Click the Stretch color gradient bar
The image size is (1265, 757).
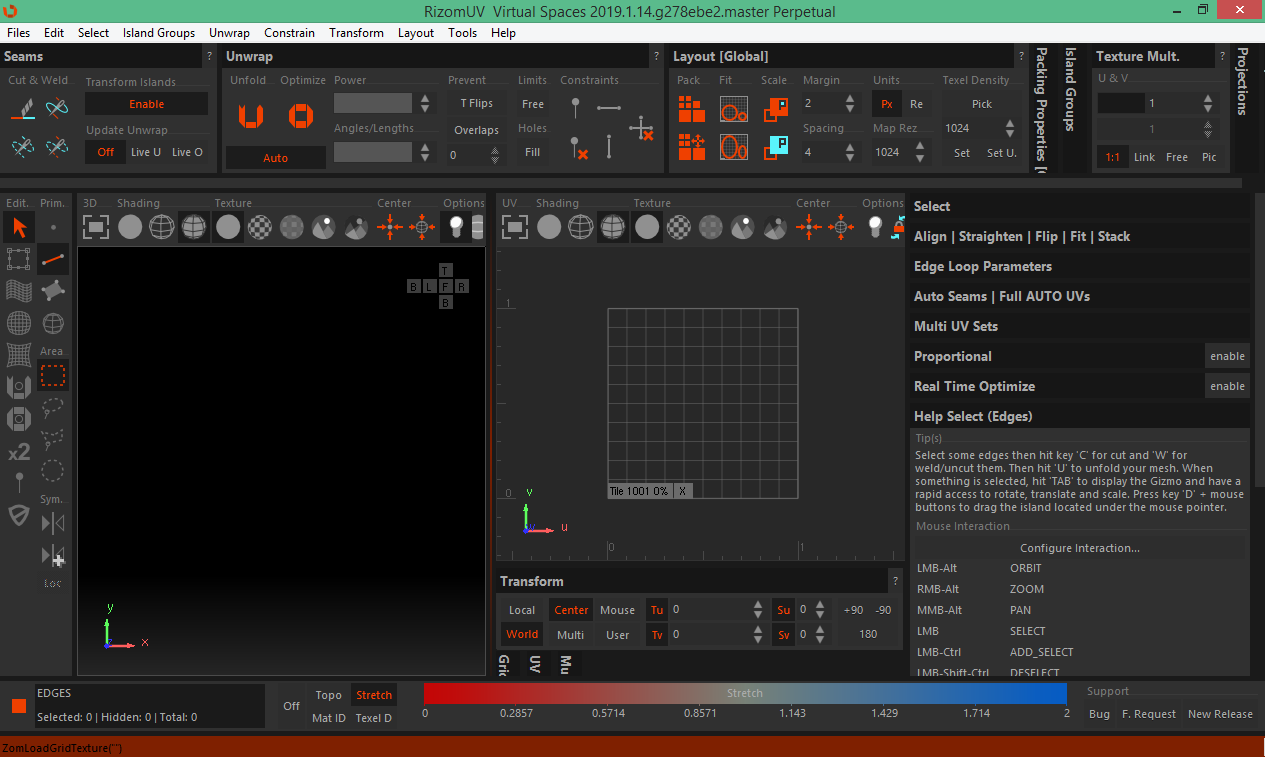click(x=745, y=693)
